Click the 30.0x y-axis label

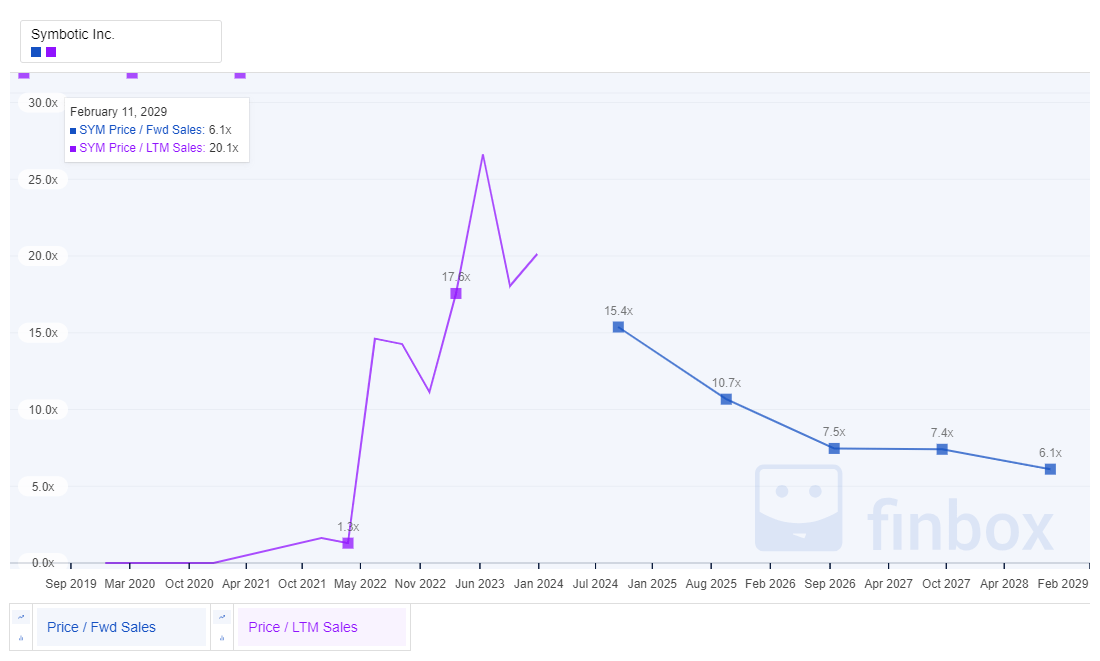pos(41,103)
